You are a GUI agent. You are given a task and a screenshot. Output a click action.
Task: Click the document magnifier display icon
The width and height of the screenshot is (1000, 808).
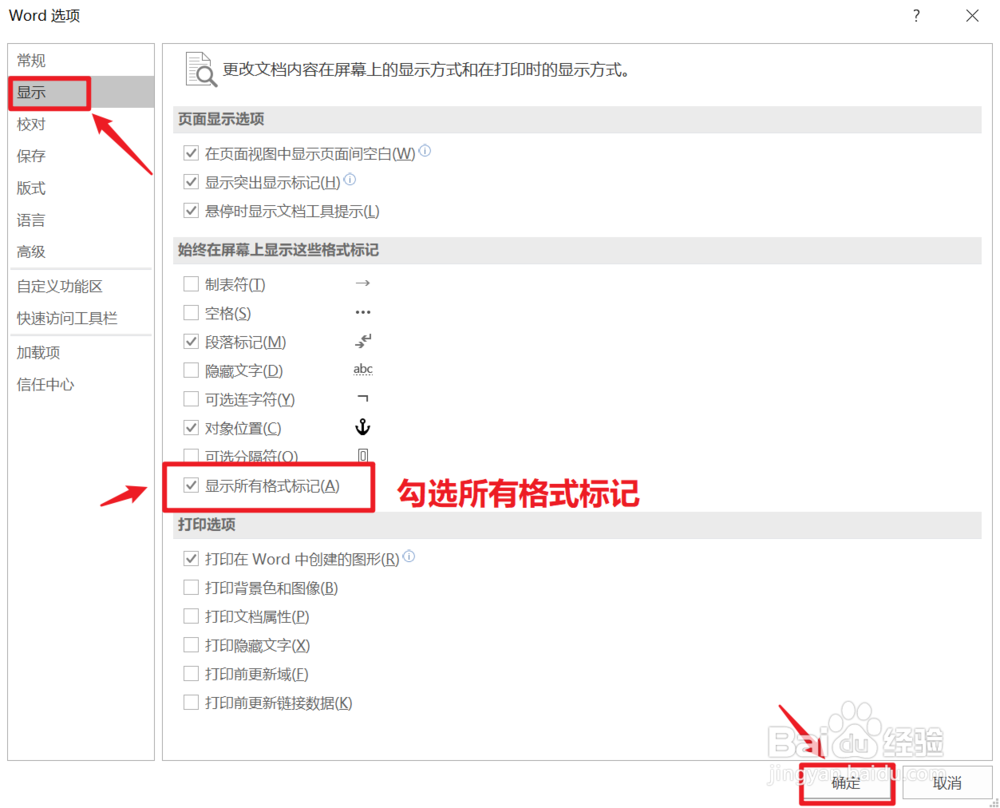[201, 70]
